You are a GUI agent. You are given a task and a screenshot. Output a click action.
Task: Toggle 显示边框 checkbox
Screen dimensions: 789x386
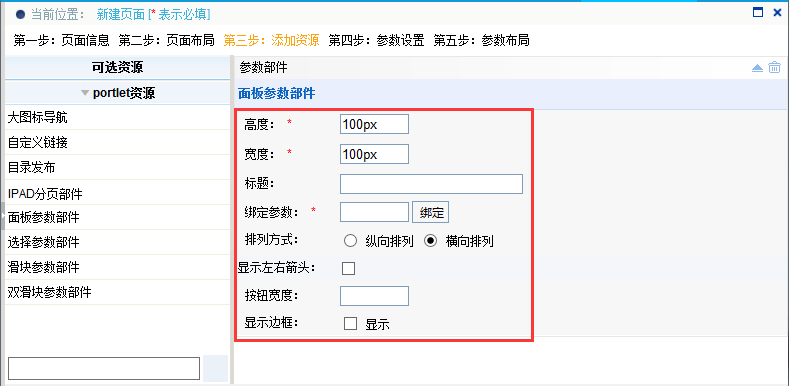coord(350,324)
